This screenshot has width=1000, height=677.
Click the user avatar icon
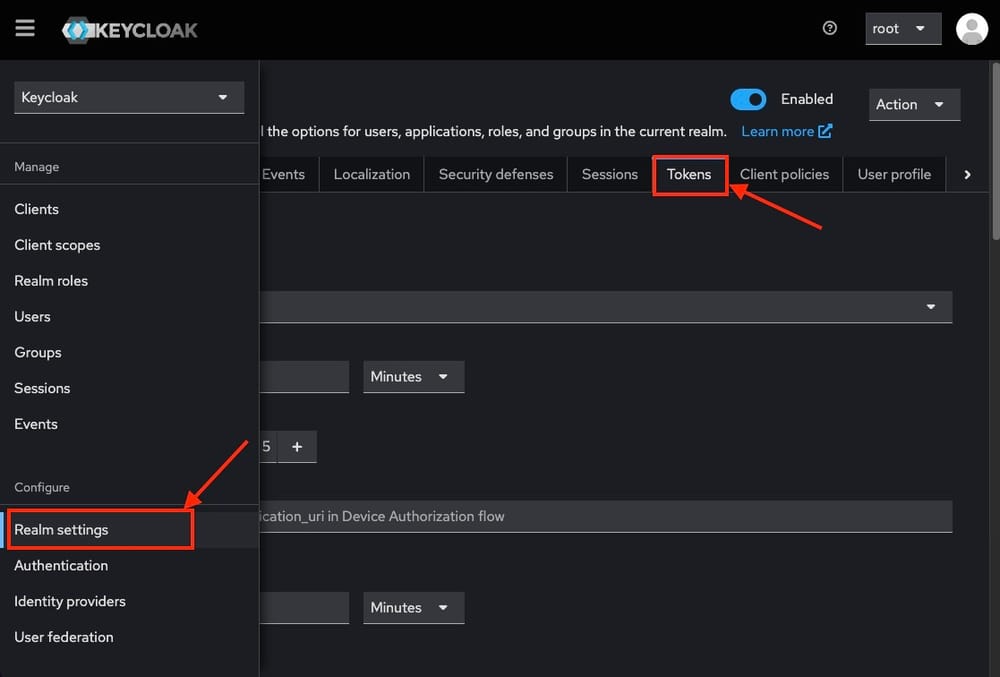point(971,28)
